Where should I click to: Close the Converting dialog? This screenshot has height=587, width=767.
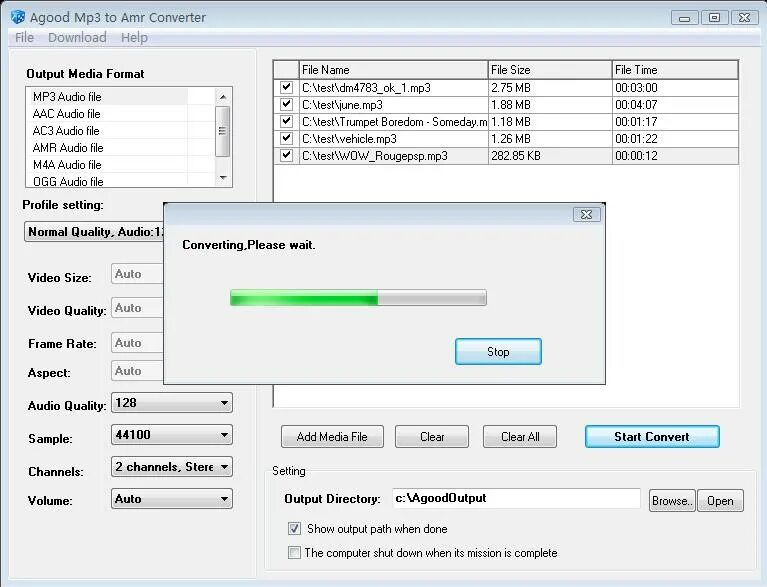[586, 214]
